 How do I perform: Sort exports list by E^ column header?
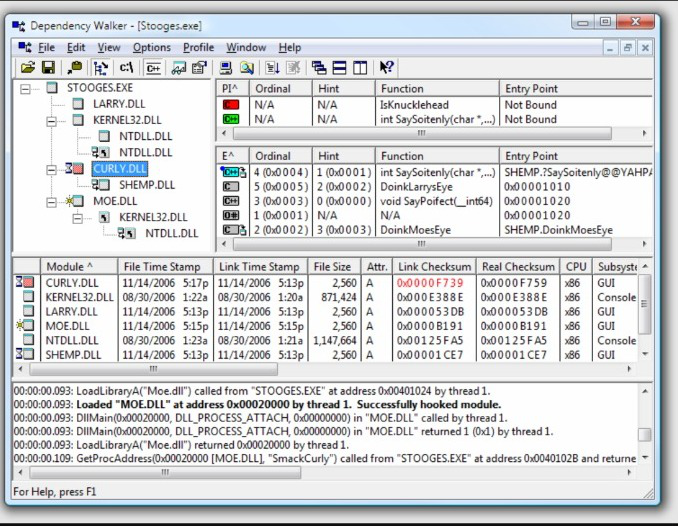point(233,156)
